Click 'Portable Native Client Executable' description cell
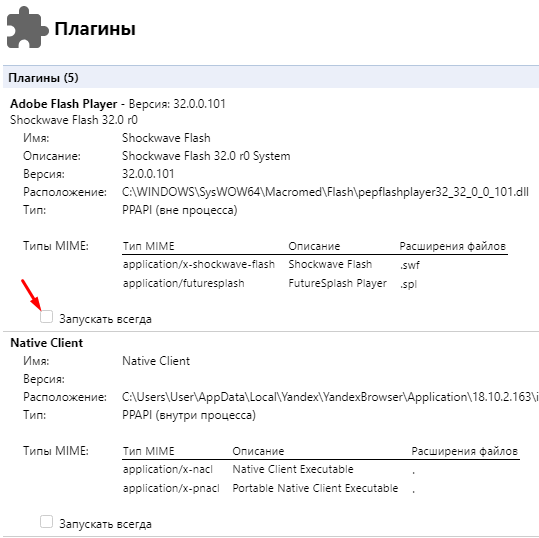Image resolution: width=539 pixels, height=538 pixels. [x=315, y=488]
